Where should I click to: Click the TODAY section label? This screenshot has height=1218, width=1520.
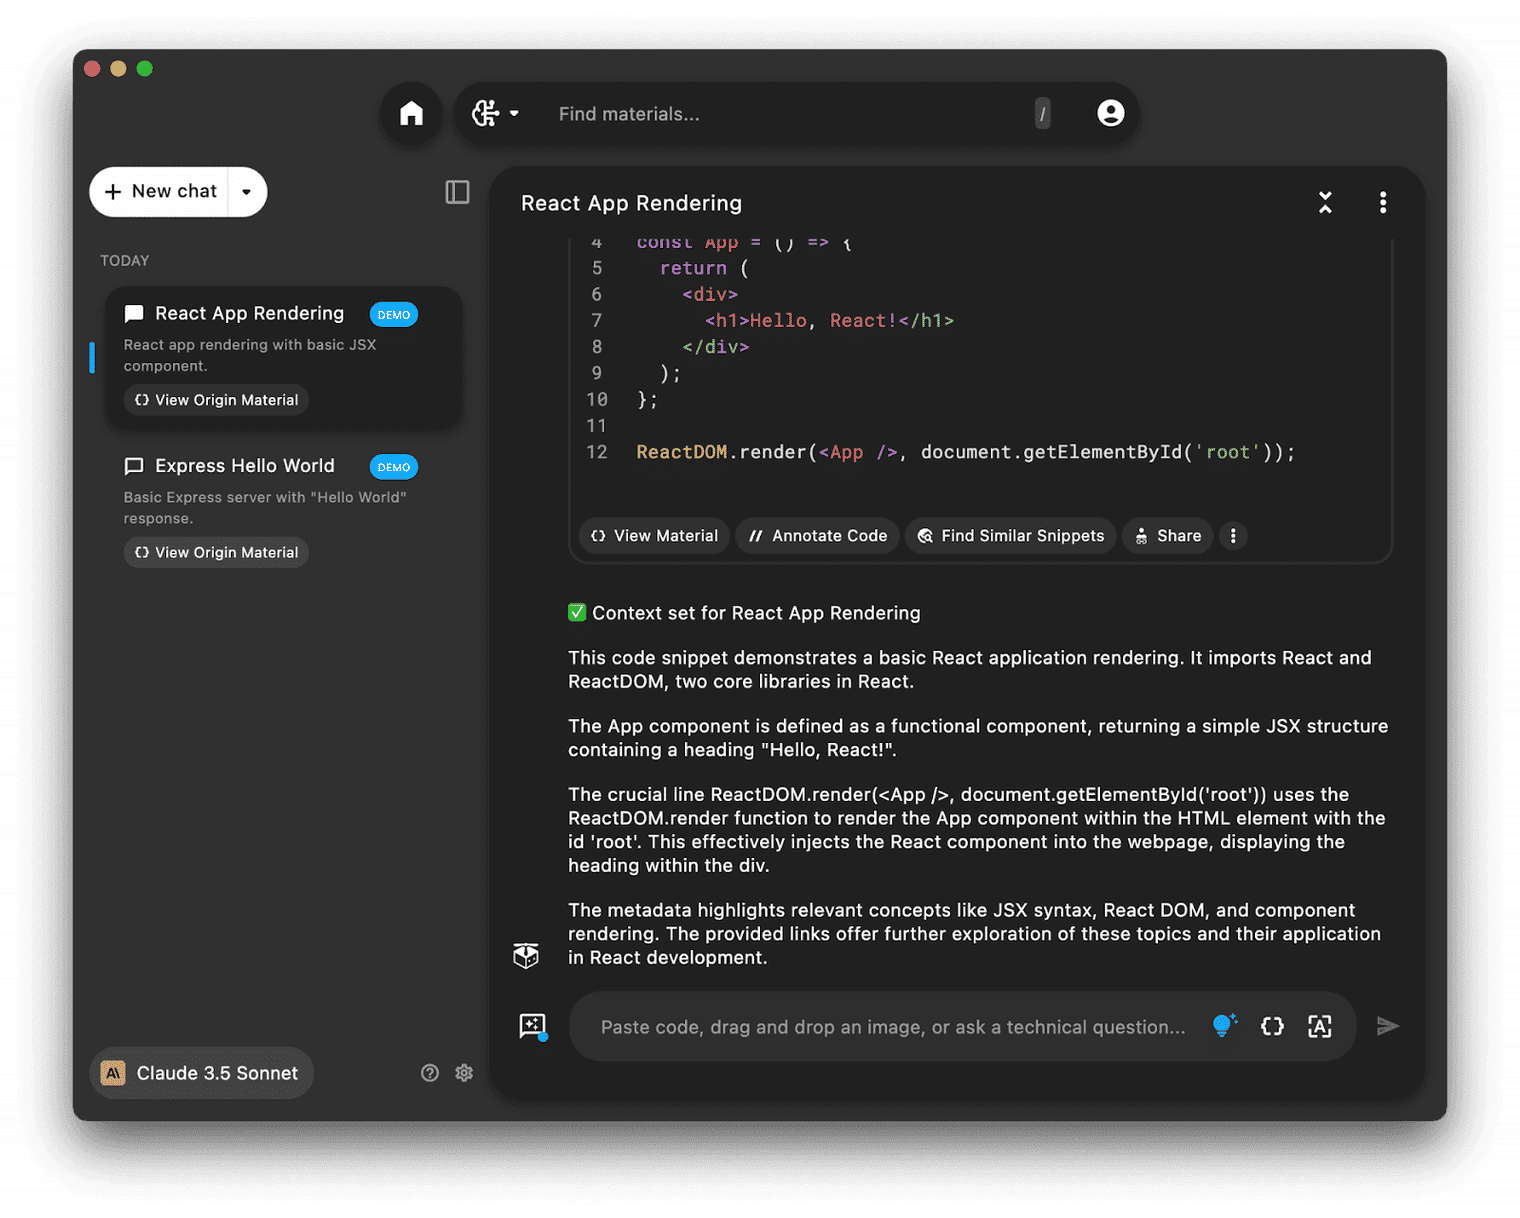[x=124, y=260]
